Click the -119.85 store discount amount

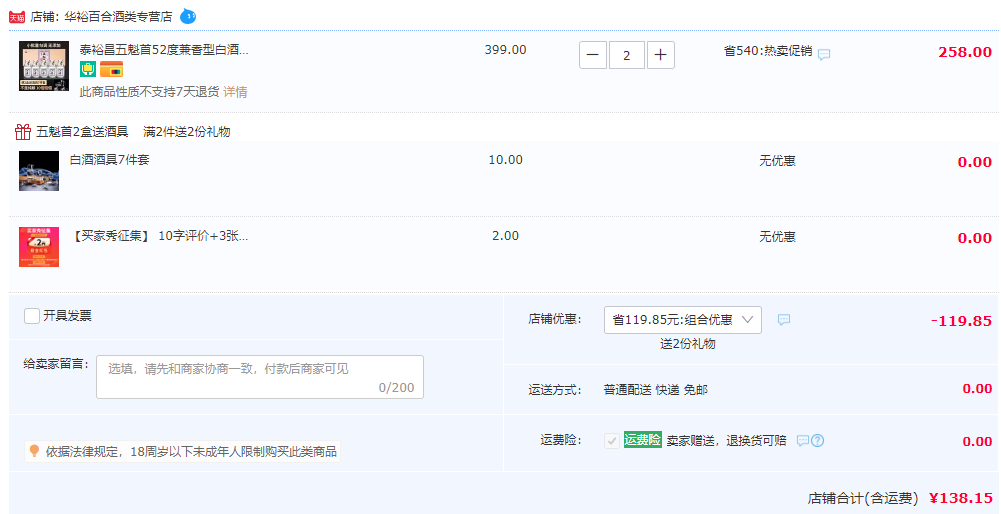pyautogui.click(x=961, y=321)
